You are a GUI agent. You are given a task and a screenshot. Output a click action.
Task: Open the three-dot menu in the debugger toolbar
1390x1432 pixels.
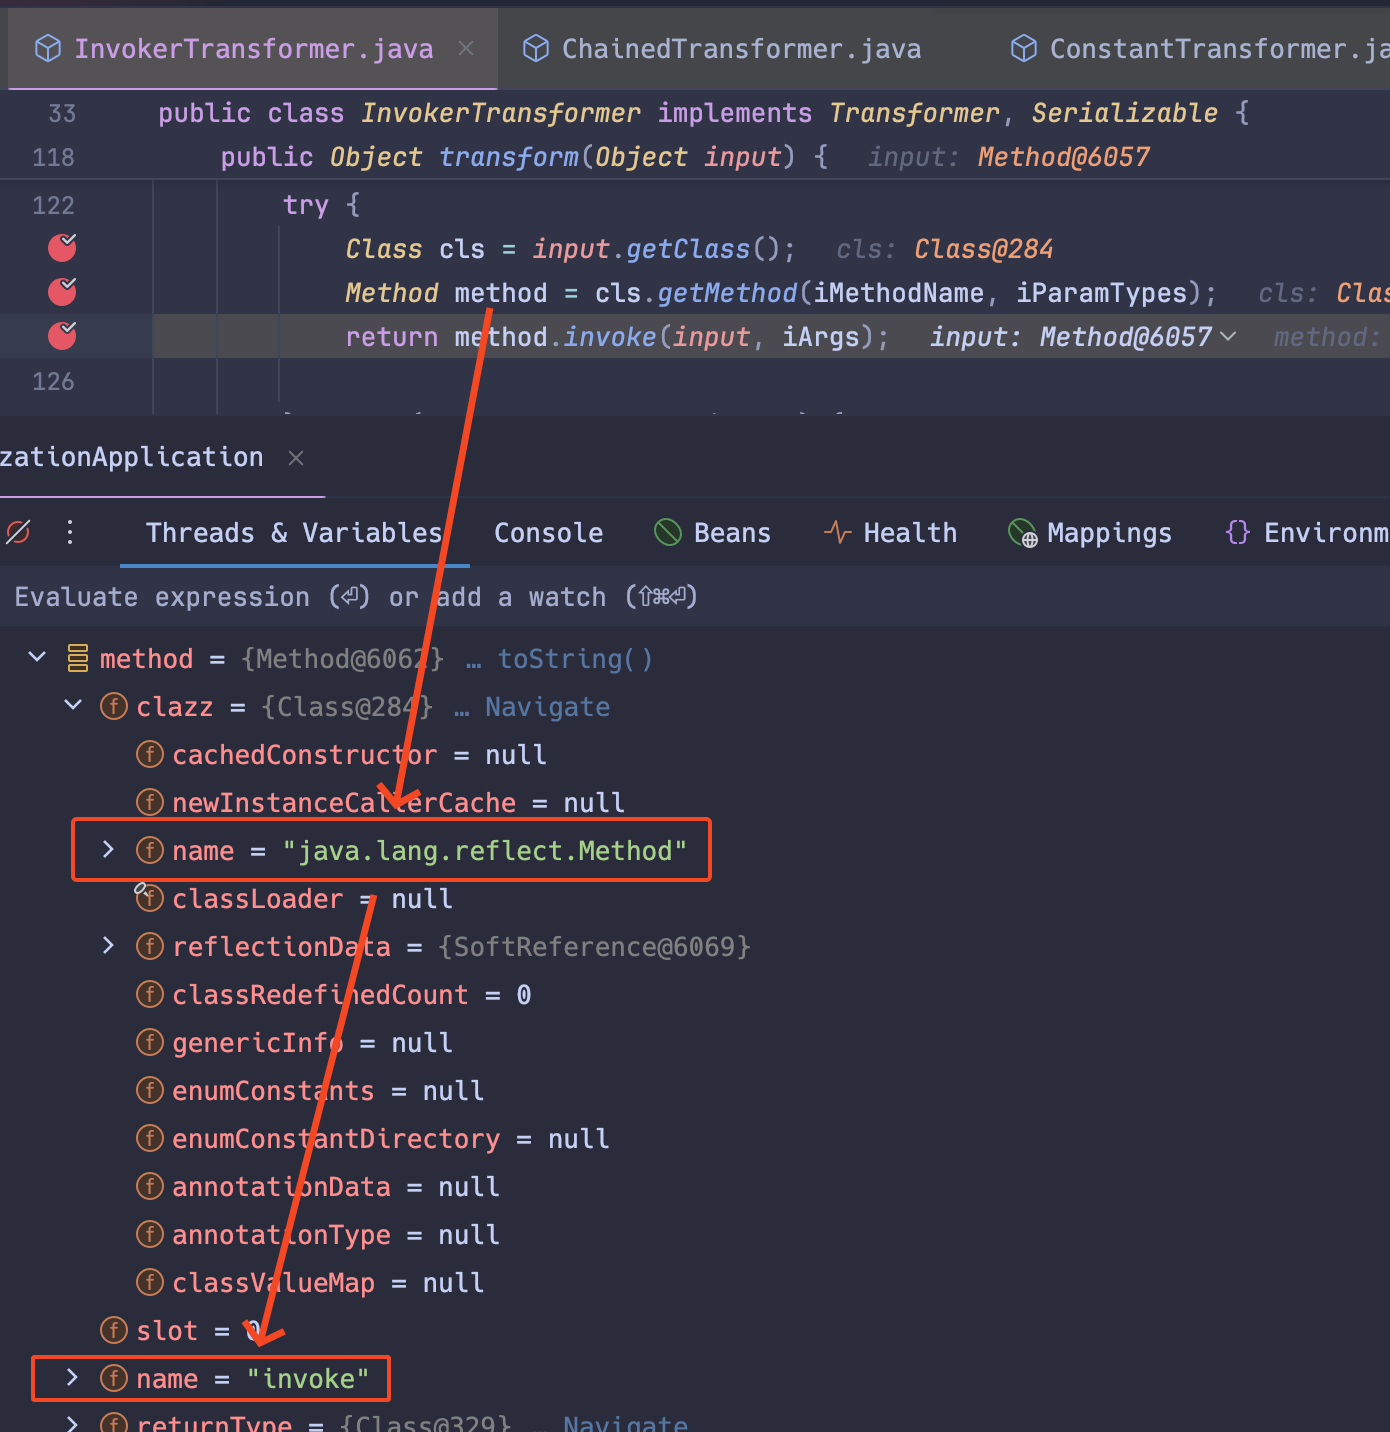point(69,532)
